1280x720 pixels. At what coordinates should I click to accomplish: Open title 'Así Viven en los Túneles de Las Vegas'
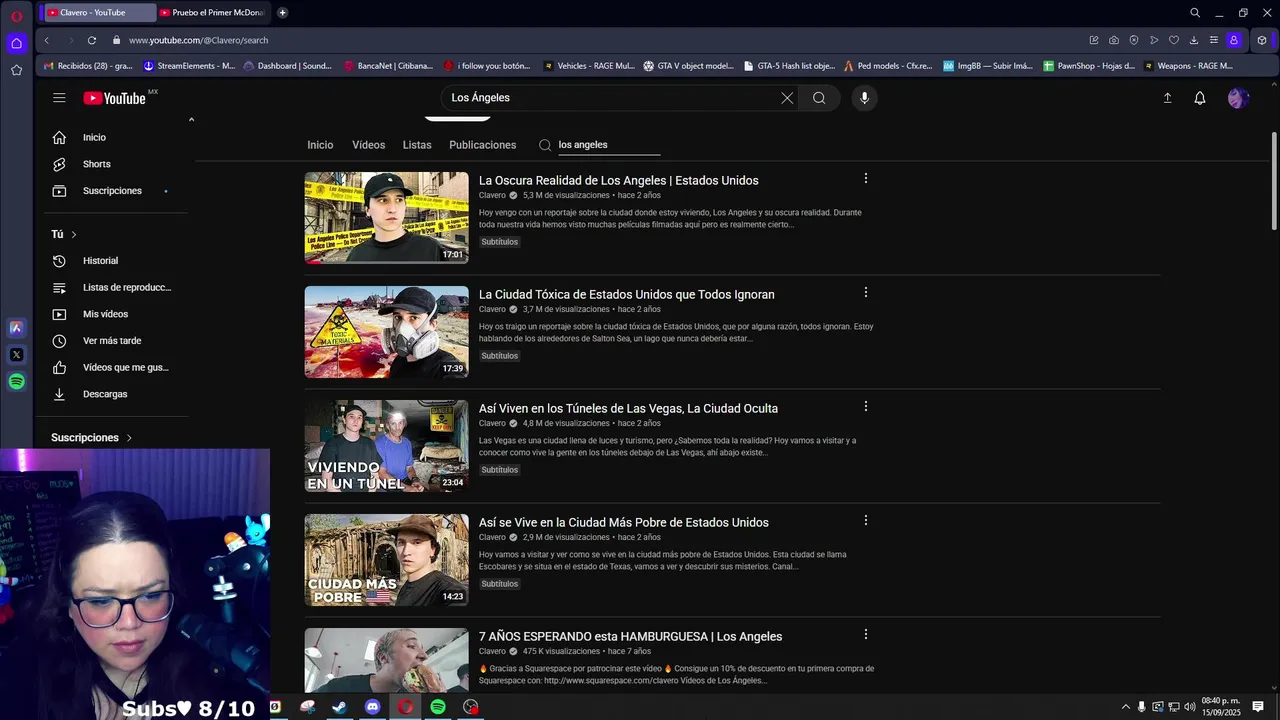click(x=628, y=409)
